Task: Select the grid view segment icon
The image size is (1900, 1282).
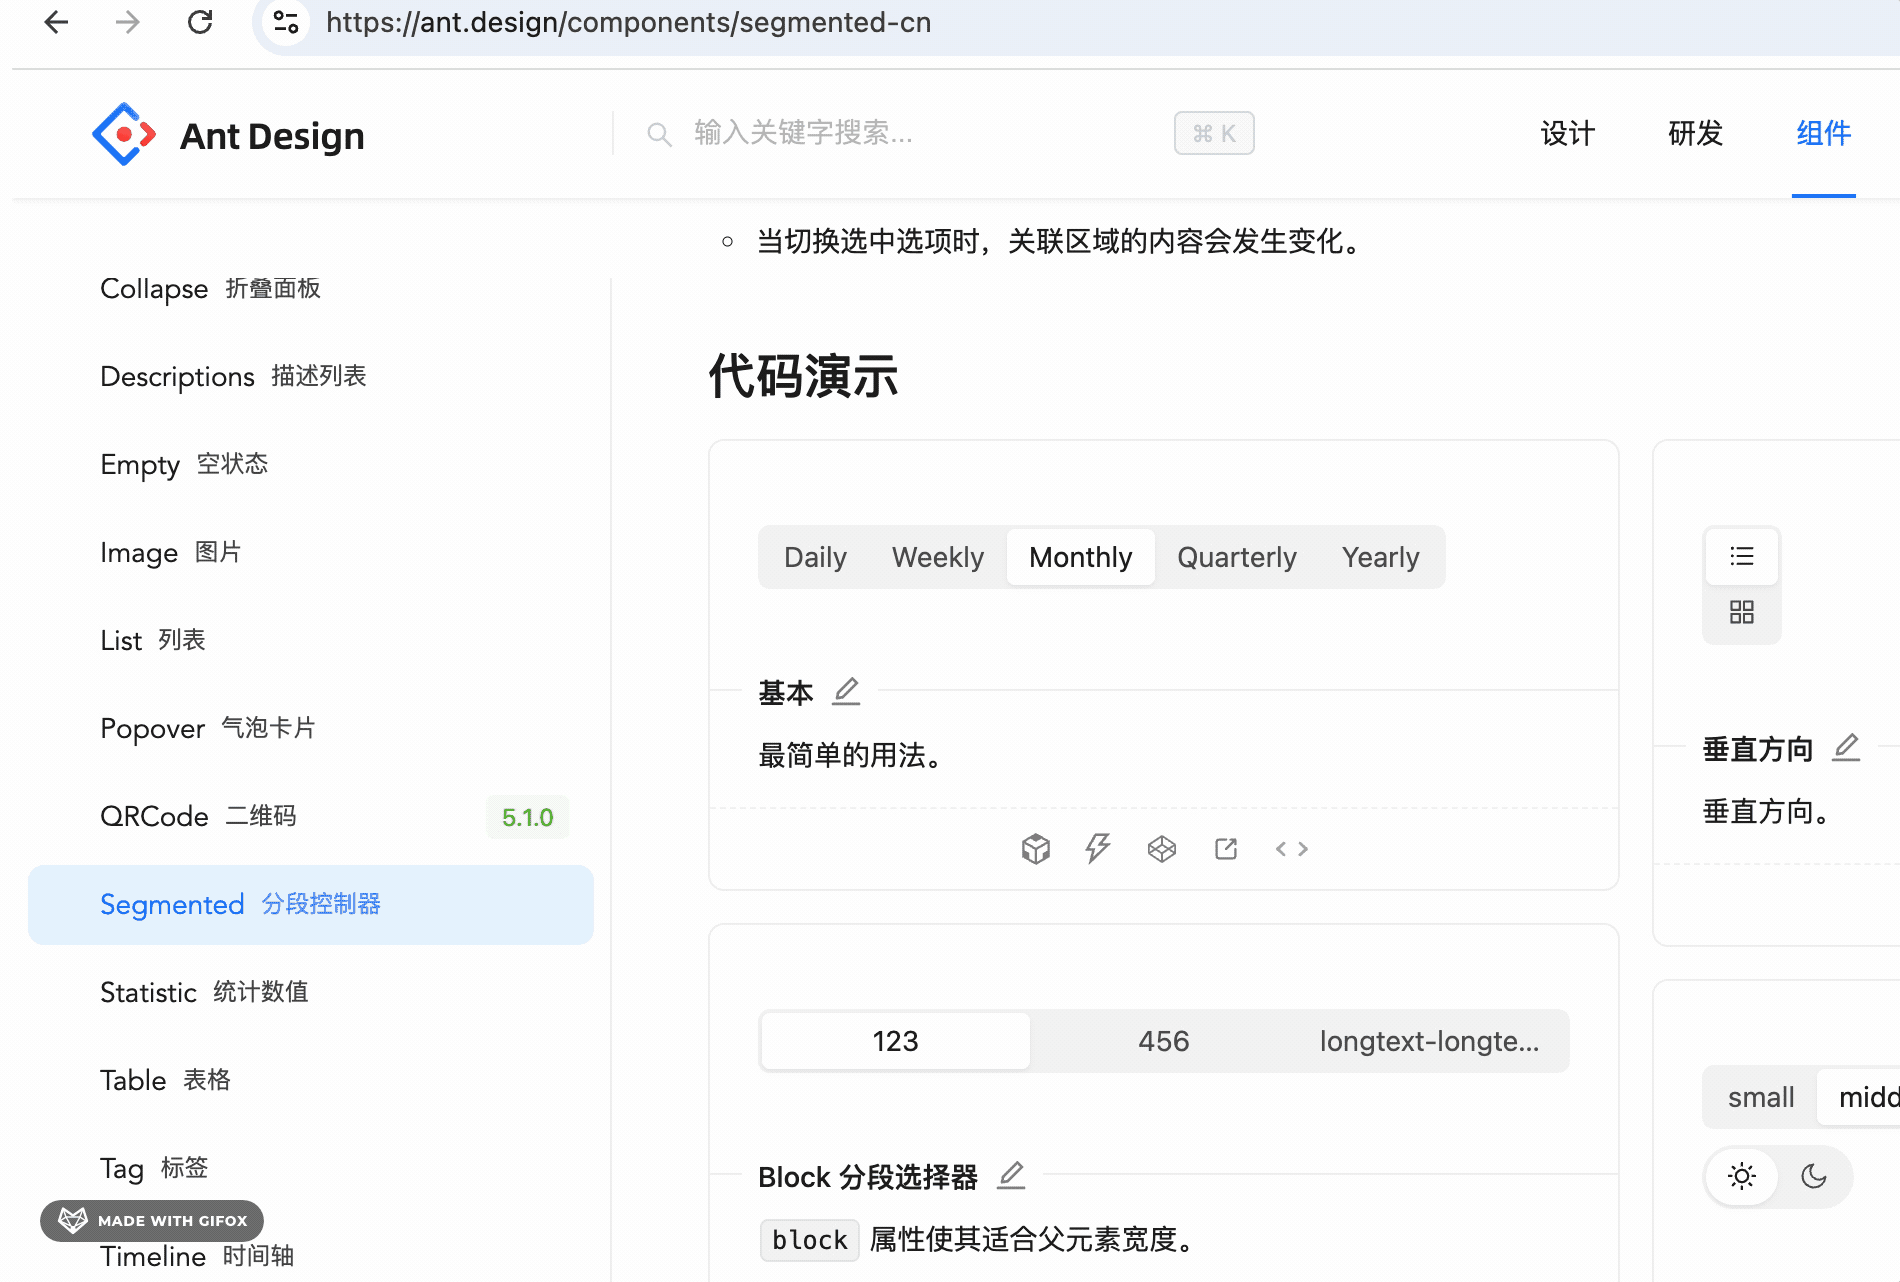Action: (1742, 613)
